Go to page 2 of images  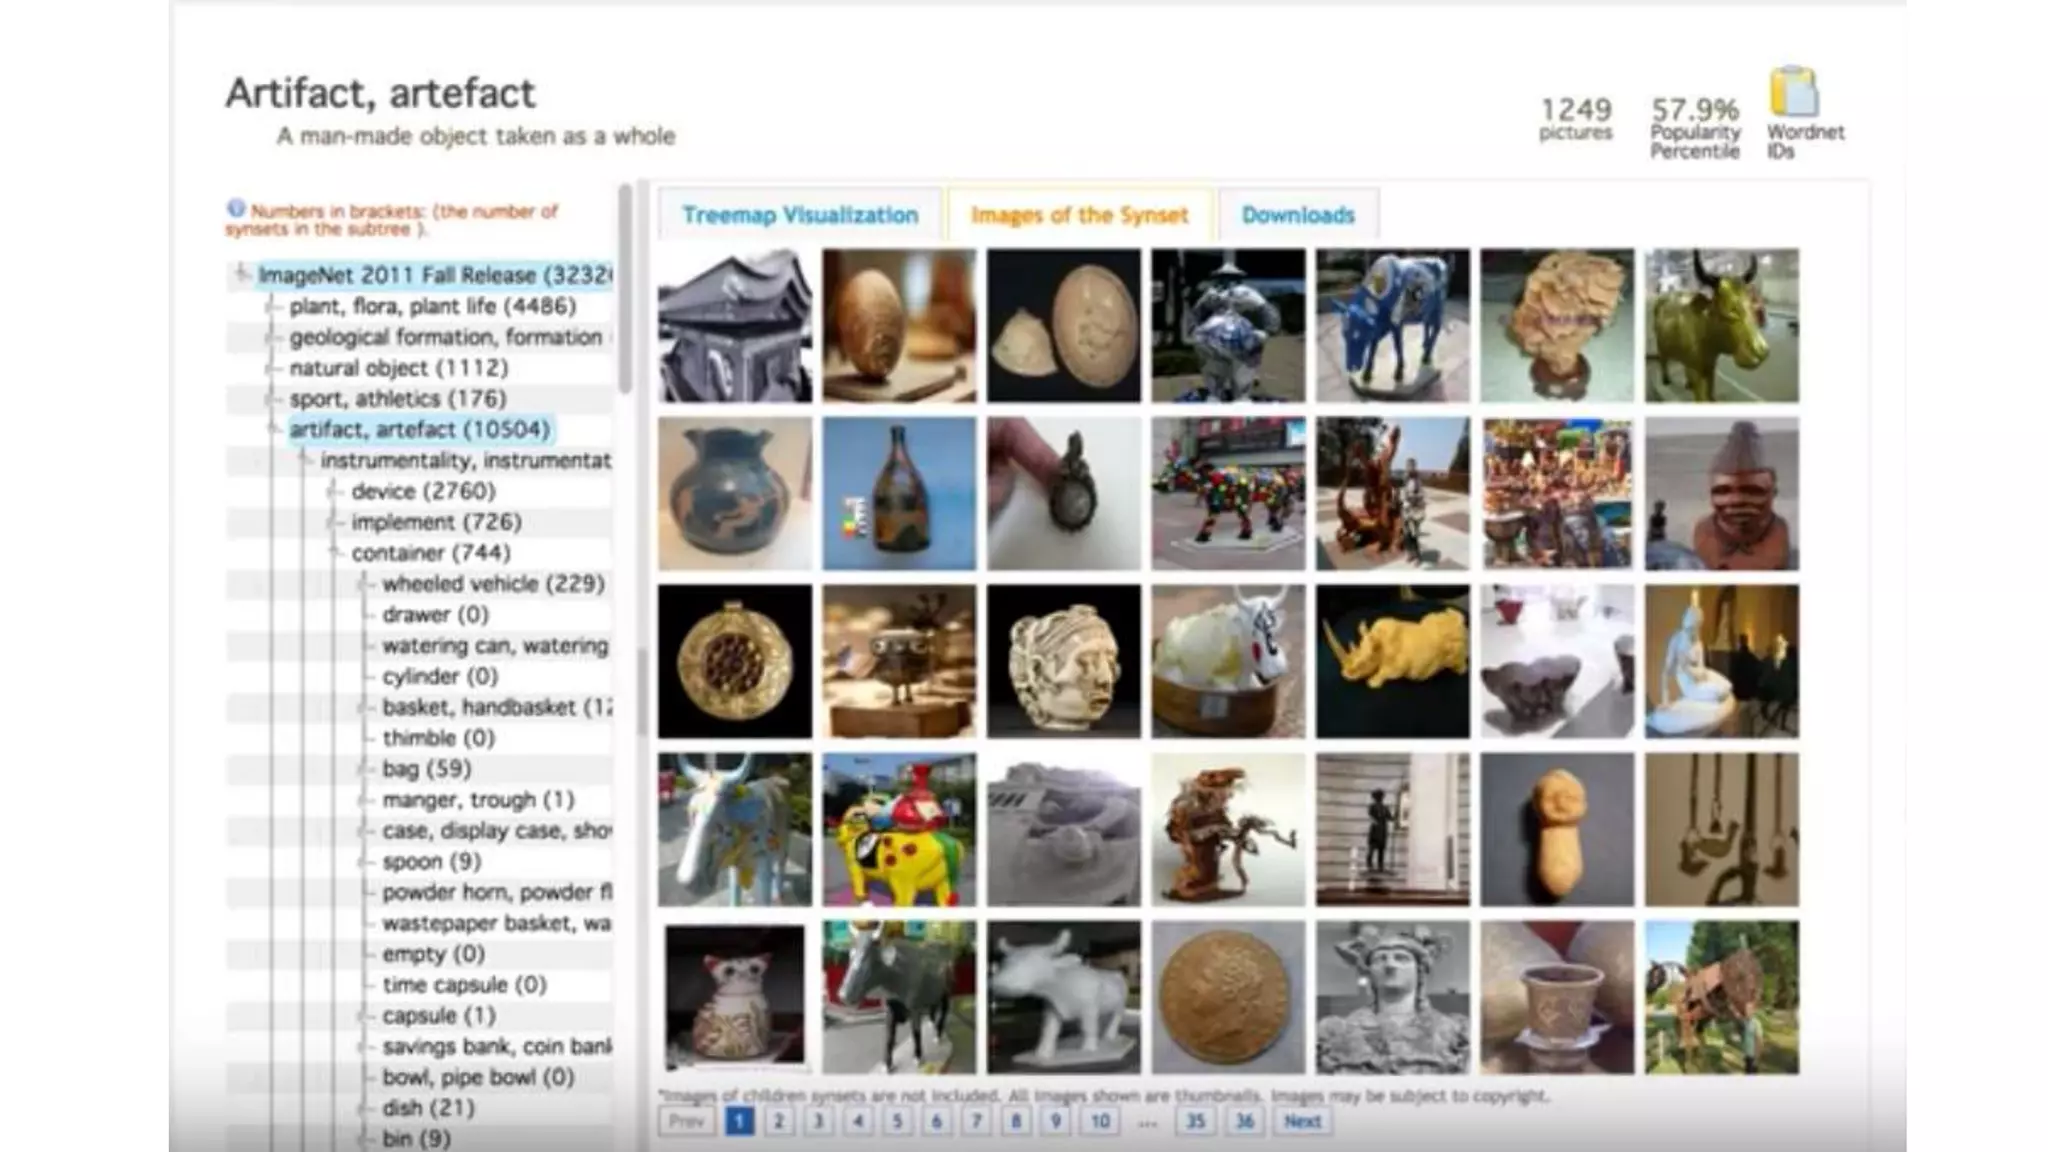(x=778, y=1121)
